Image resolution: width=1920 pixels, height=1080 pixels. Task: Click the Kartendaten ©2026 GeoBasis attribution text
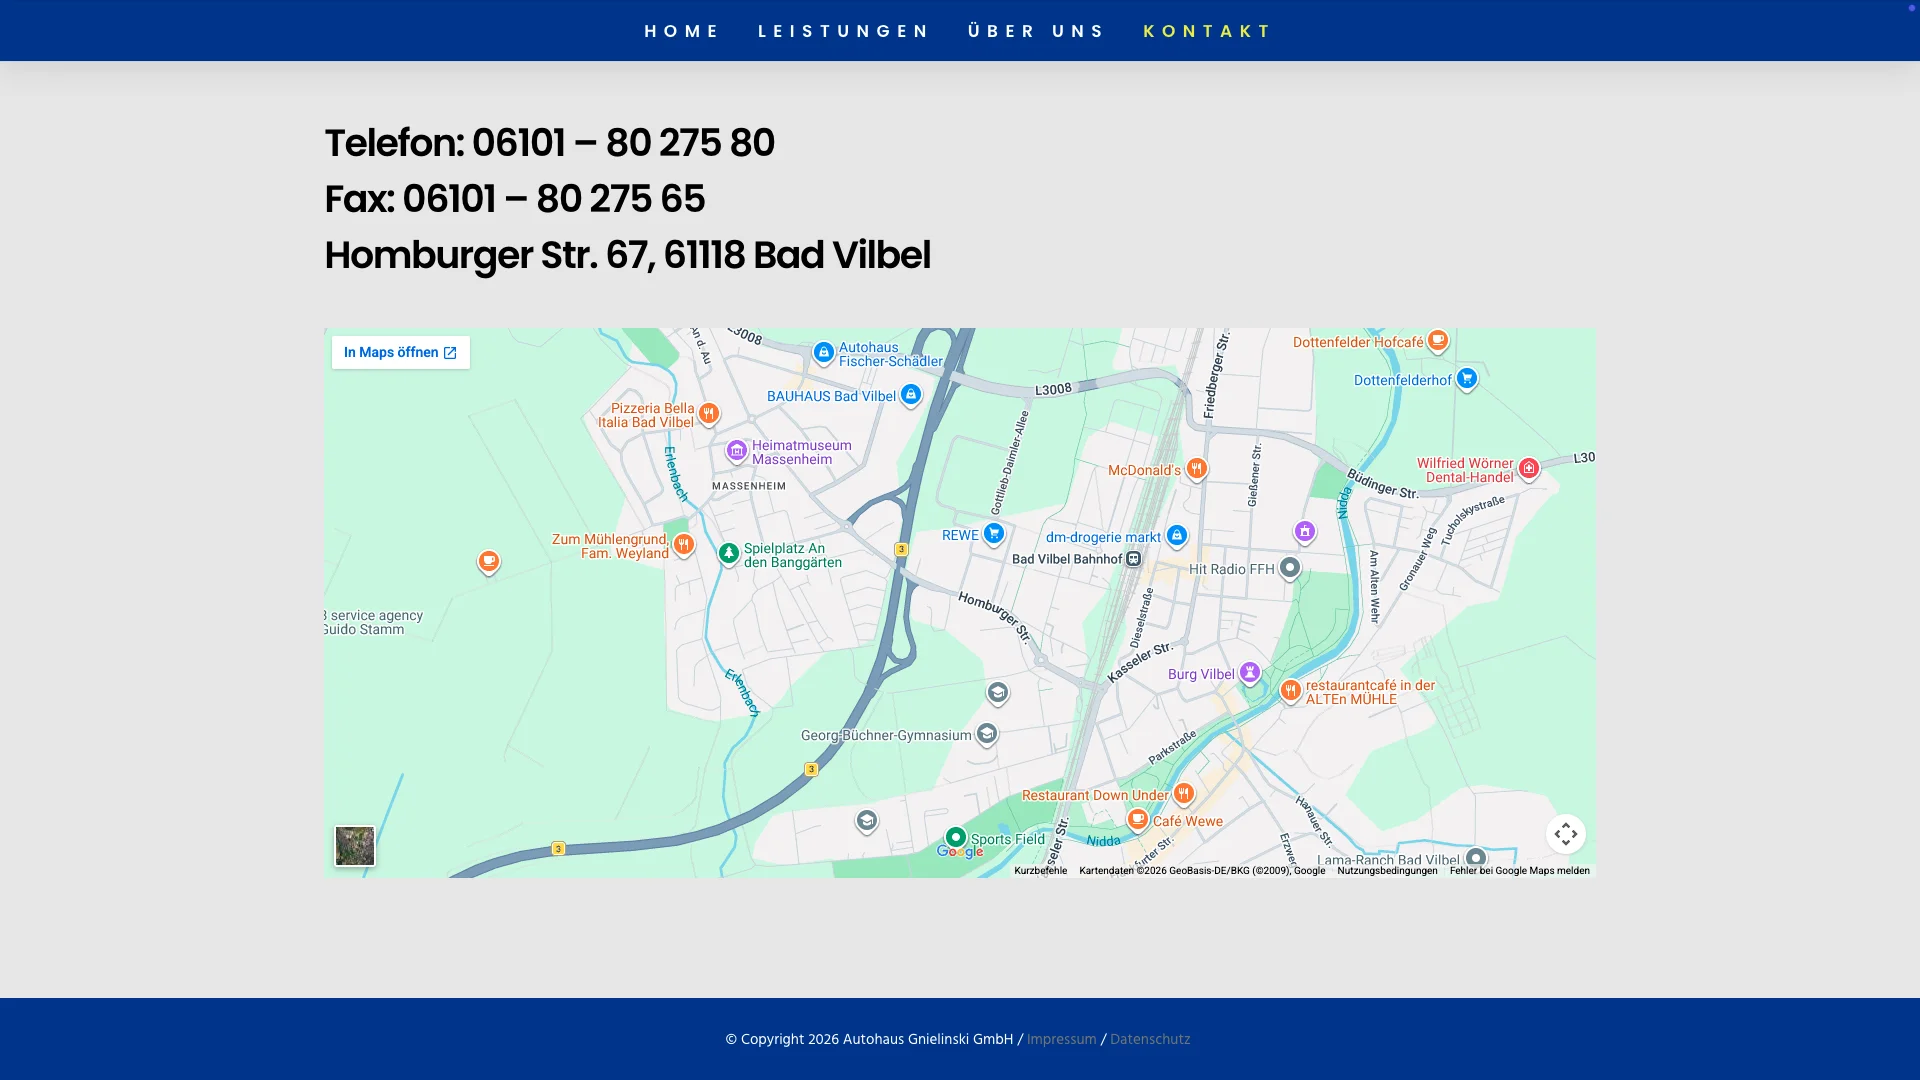[x=1202, y=871]
